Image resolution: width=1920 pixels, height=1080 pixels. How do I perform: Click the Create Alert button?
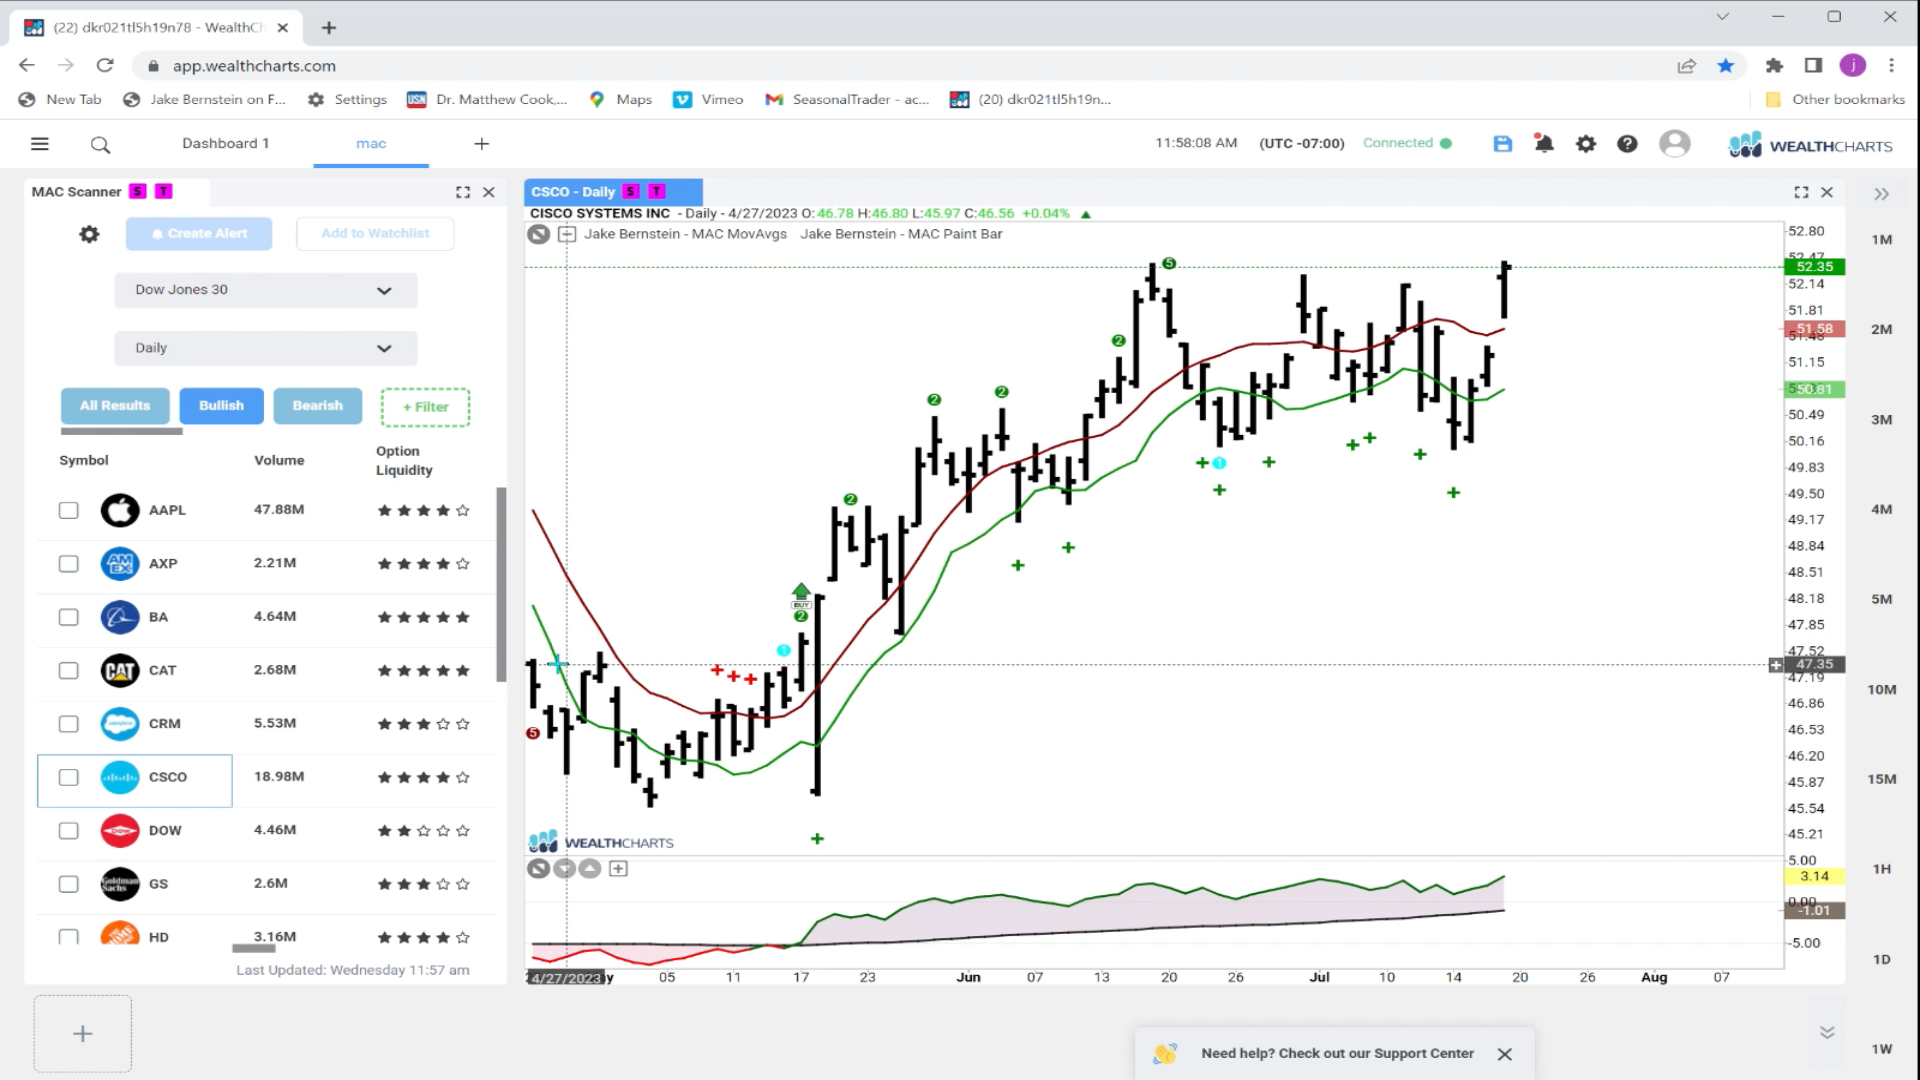[199, 234]
